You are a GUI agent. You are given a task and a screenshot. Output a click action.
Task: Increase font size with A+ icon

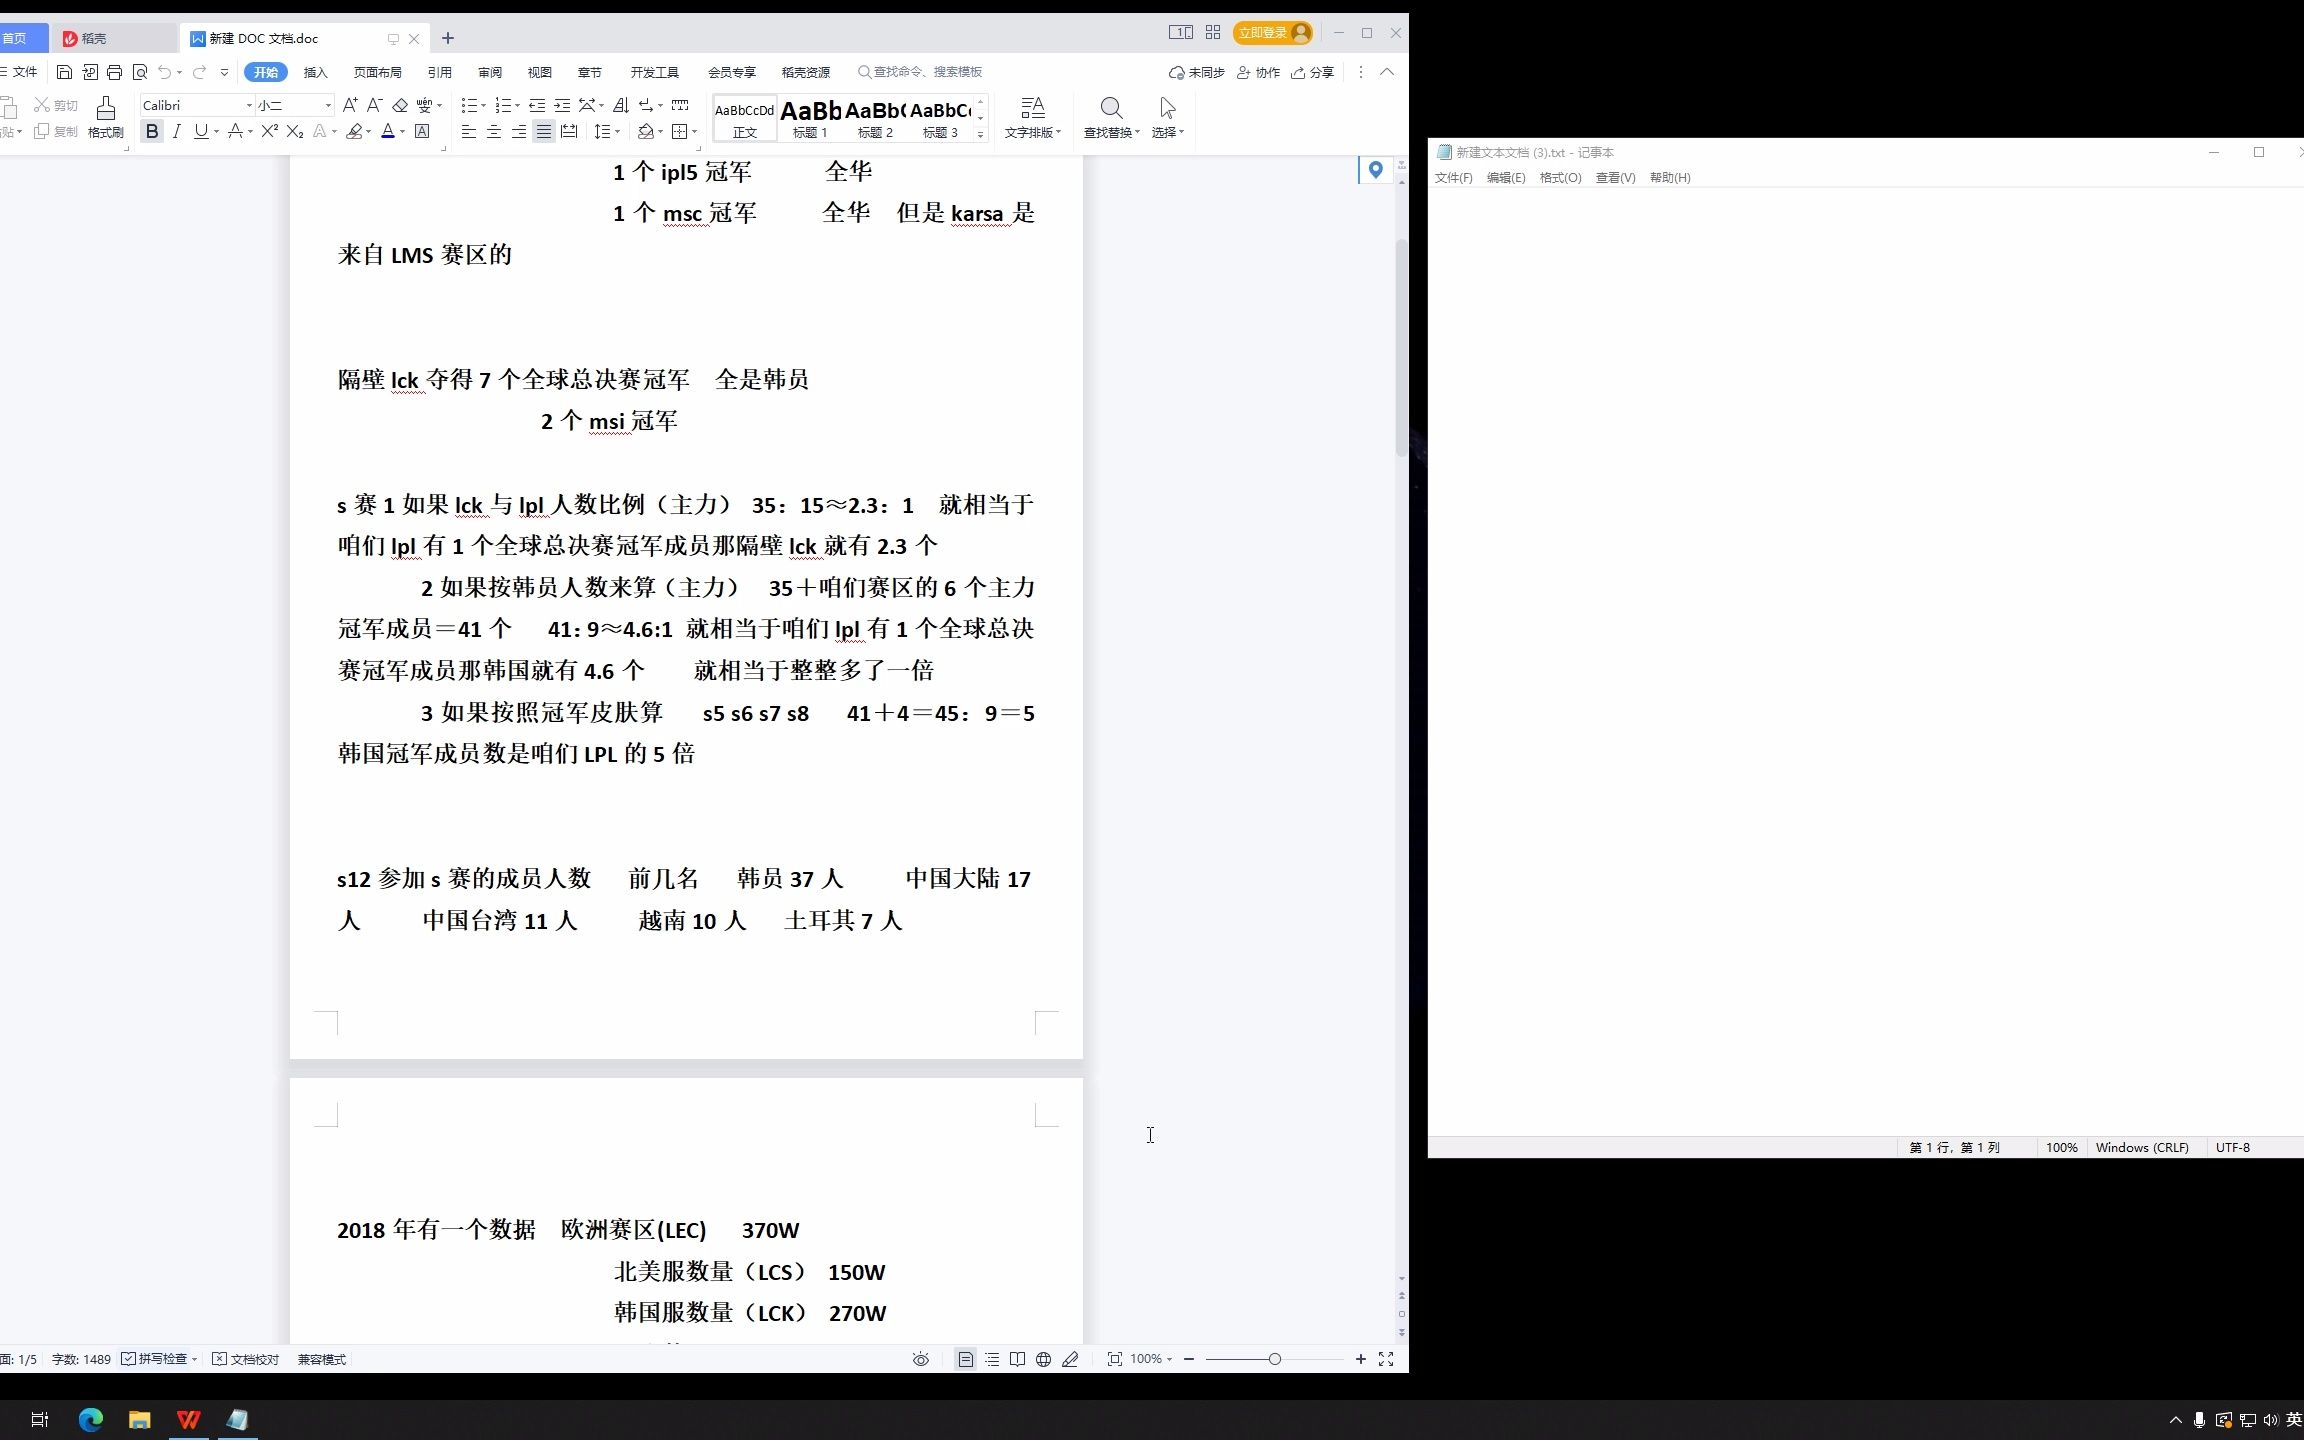pos(350,105)
